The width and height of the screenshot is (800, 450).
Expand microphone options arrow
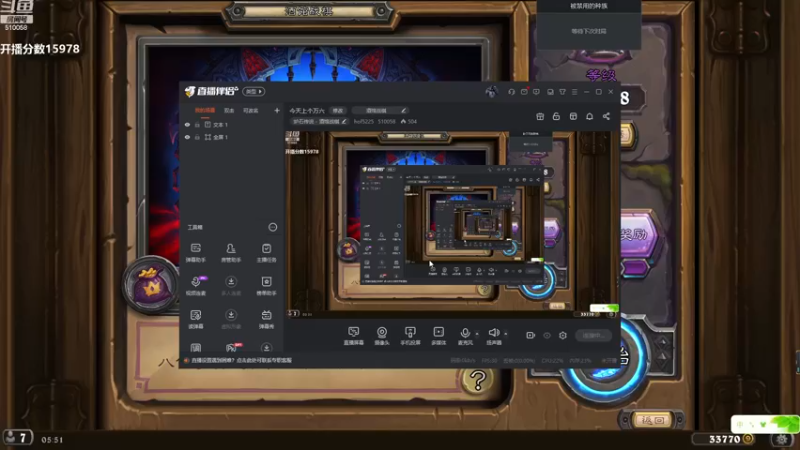tap(477, 334)
